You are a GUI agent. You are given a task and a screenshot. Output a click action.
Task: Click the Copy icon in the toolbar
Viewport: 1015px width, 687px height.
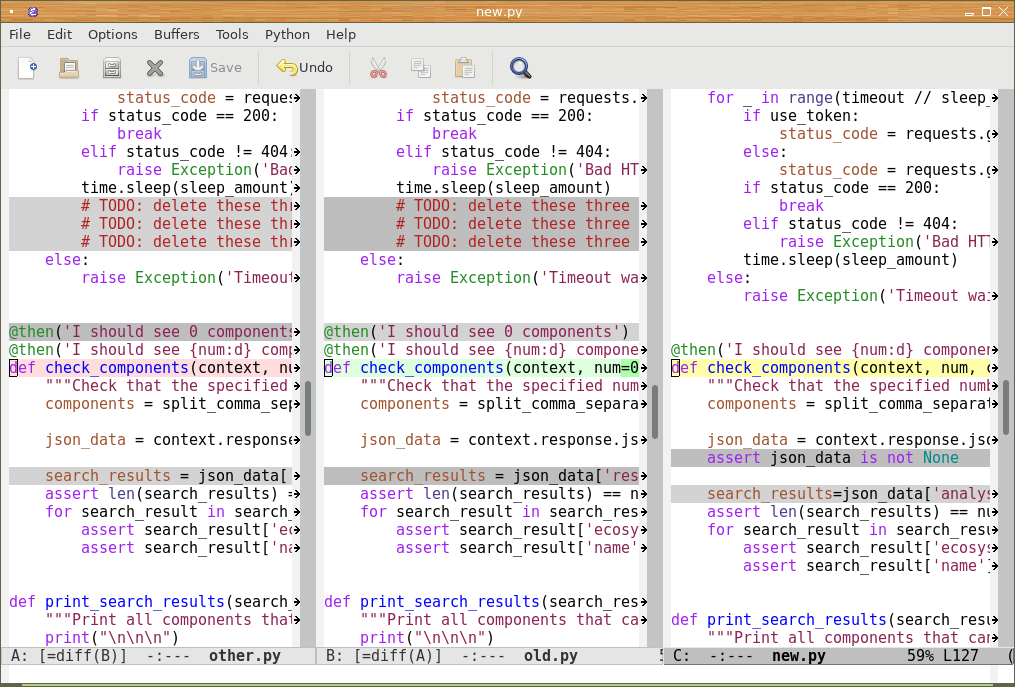(x=420, y=68)
